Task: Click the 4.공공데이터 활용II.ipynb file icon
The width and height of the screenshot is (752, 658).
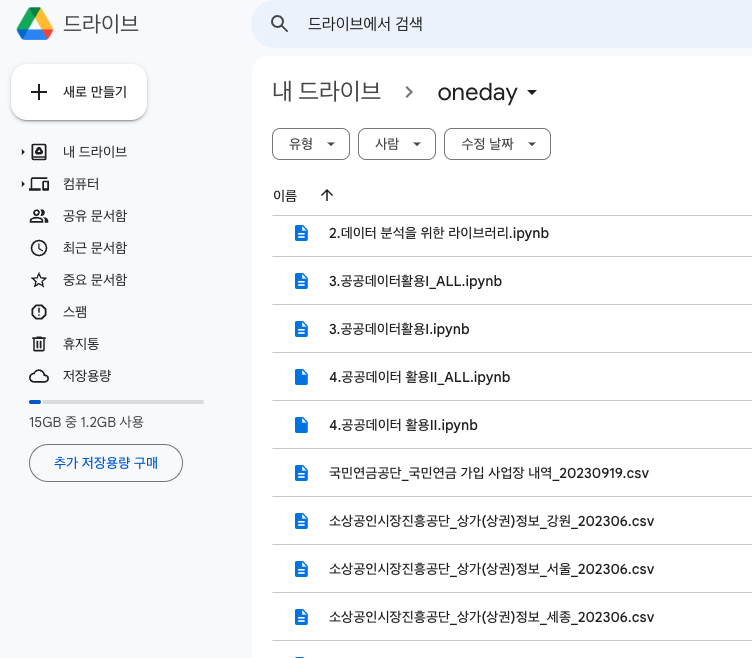Action: pyautogui.click(x=301, y=425)
